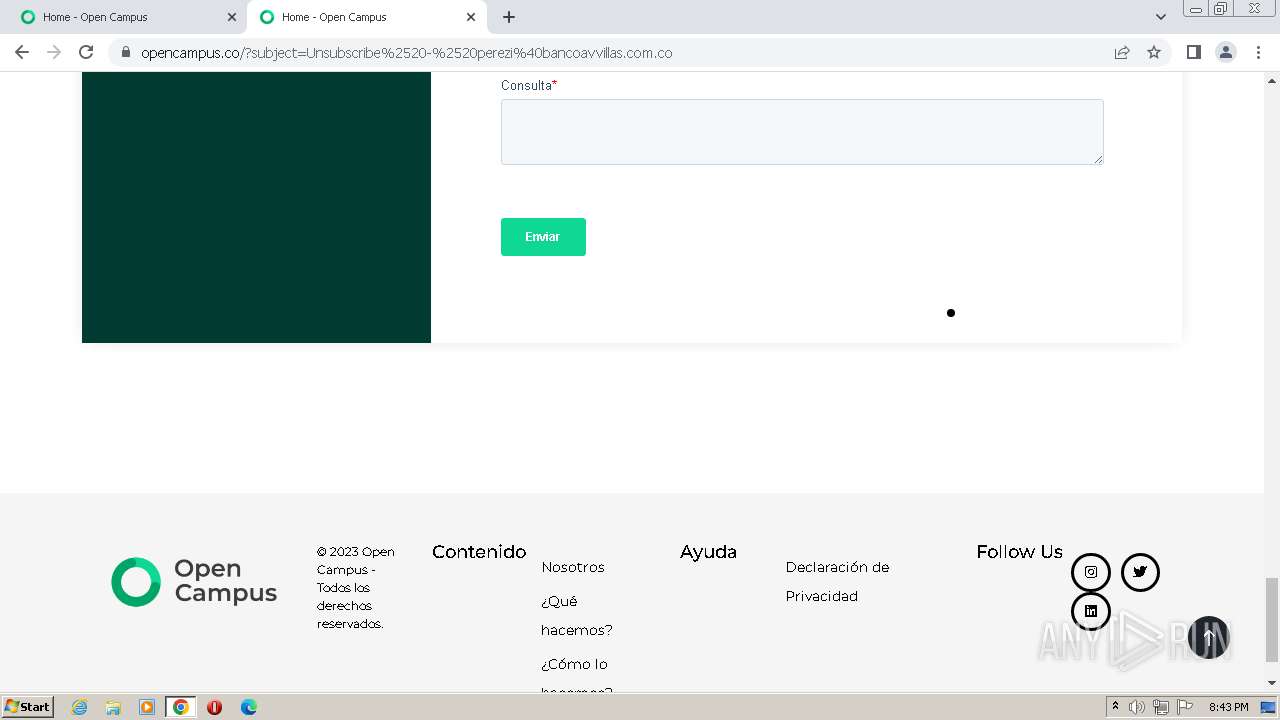The width and height of the screenshot is (1280, 720).
Task: Close the active Home - Open Campus tab
Action: pos(471,17)
